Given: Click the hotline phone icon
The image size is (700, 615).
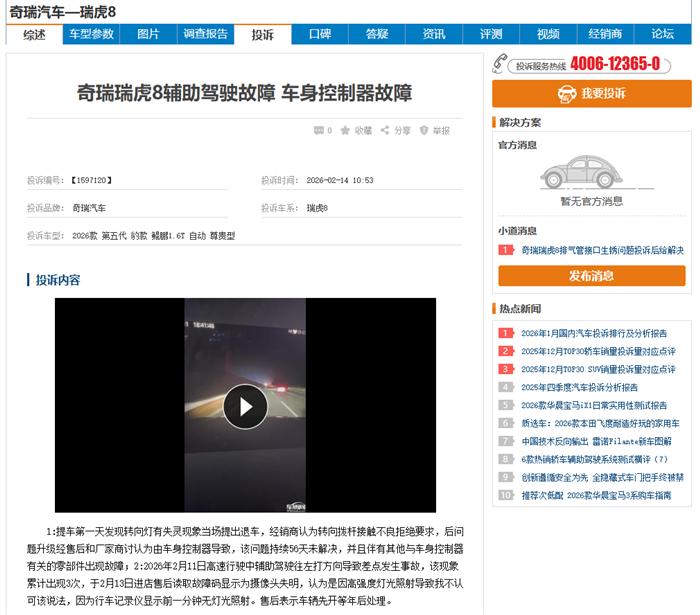Looking at the screenshot, I should [x=502, y=65].
